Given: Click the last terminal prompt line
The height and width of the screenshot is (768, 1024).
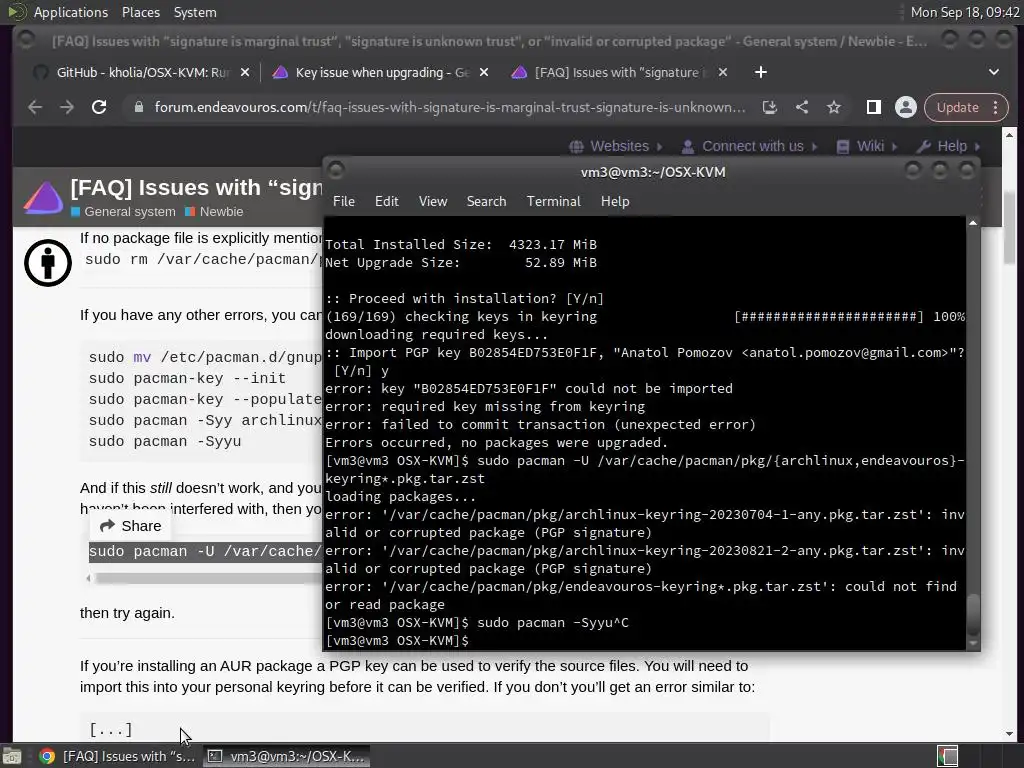Looking at the screenshot, I should [397, 641].
